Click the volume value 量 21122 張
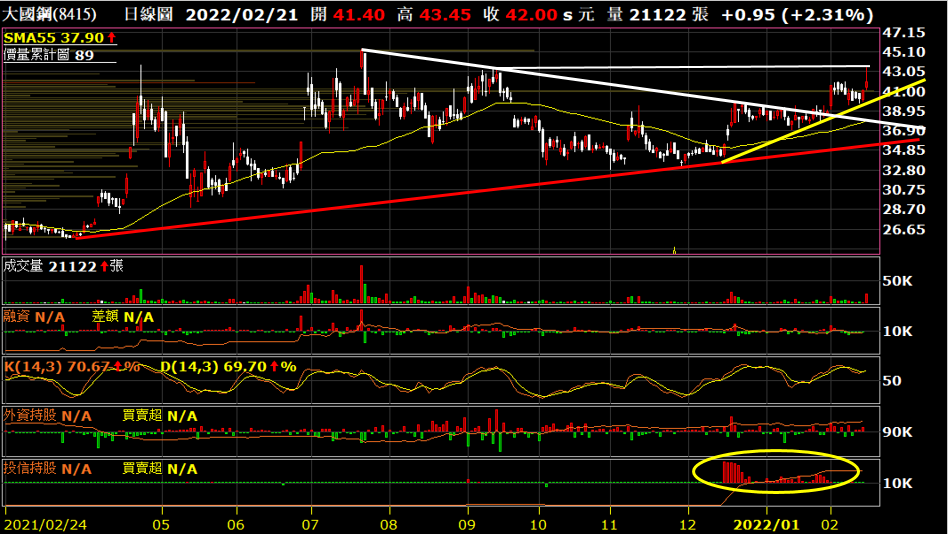This screenshot has height=534, width=948. pyautogui.click(x=658, y=15)
